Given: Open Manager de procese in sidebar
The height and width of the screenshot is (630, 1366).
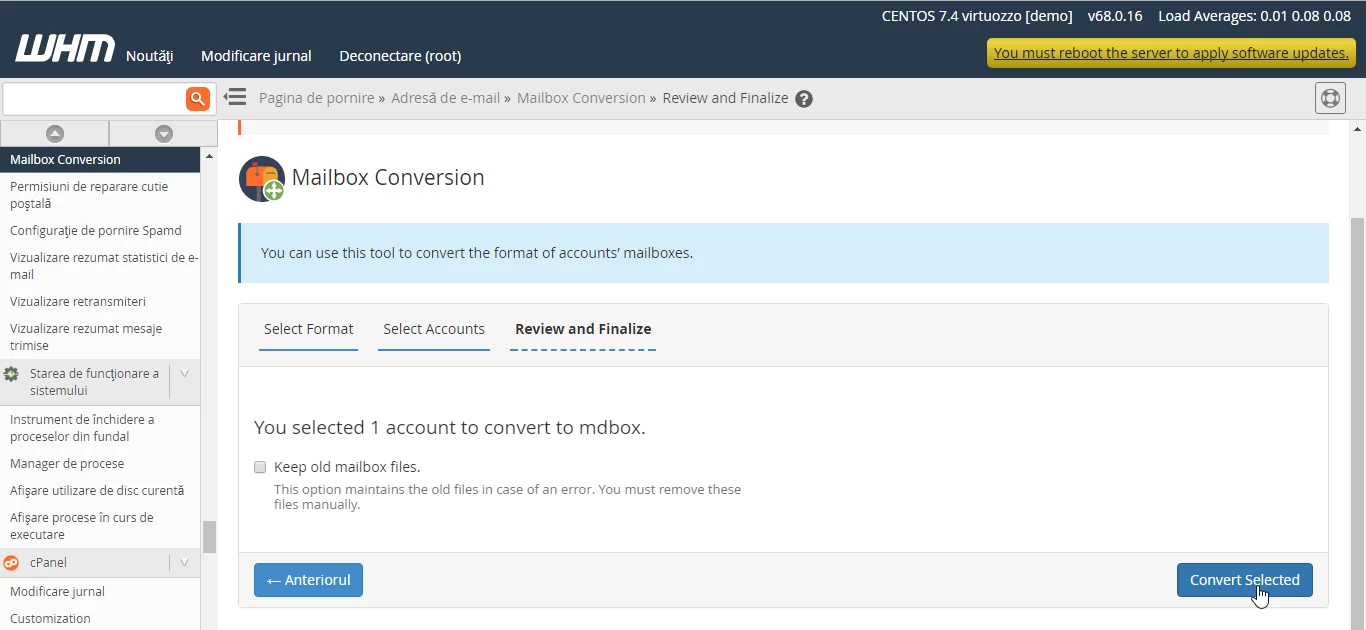Looking at the screenshot, I should pos(67,464).
